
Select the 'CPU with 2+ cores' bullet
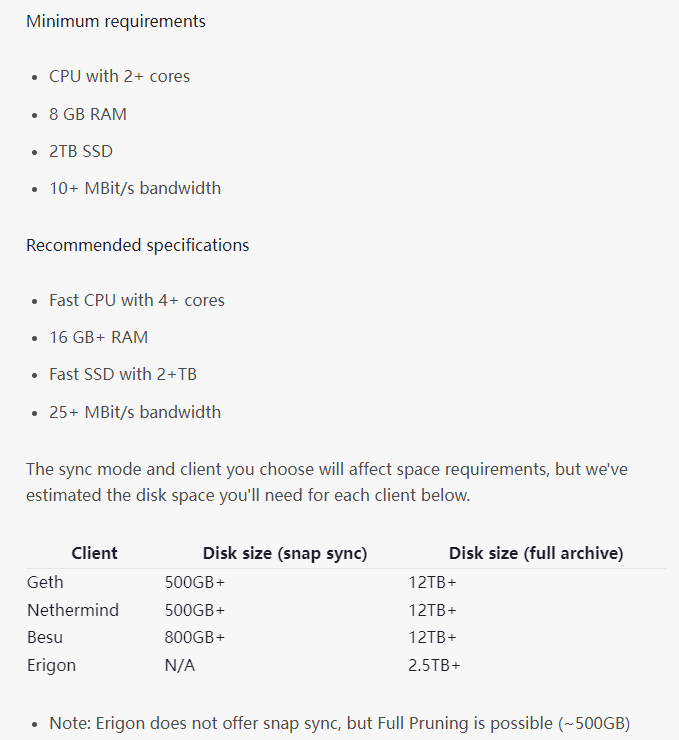[119, 76]
